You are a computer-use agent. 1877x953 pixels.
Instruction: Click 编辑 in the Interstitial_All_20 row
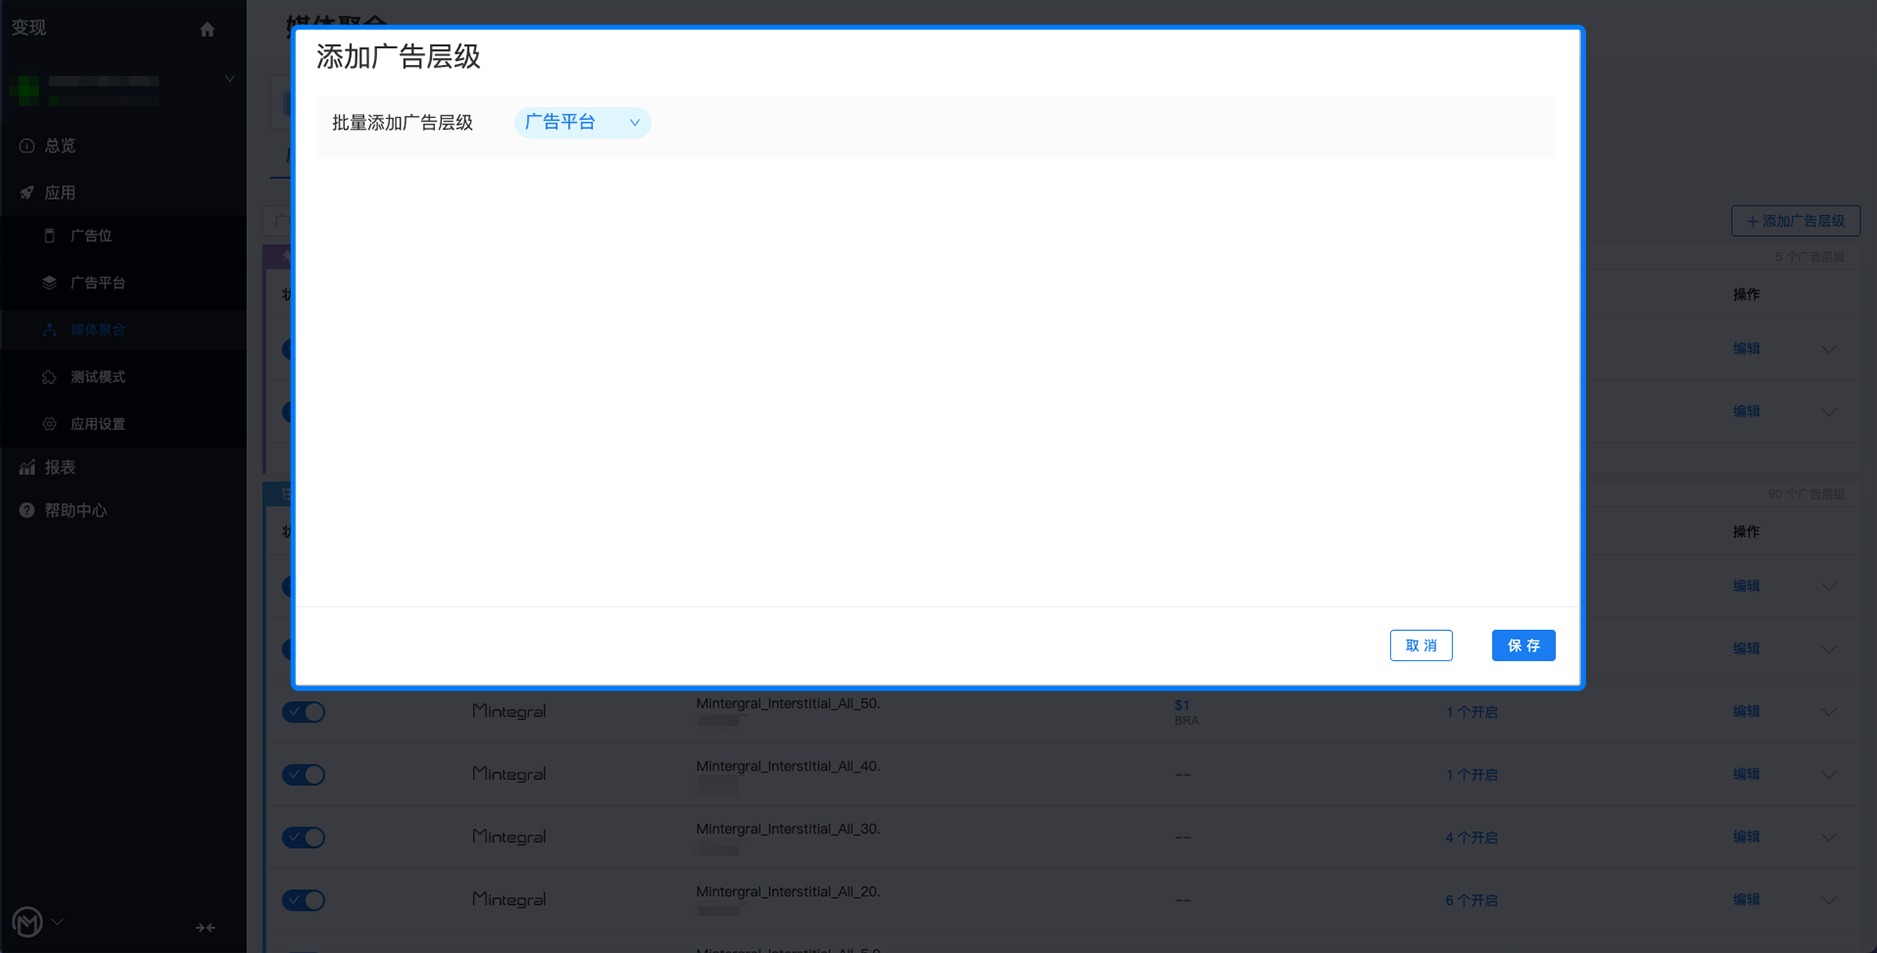(1746, 900)
